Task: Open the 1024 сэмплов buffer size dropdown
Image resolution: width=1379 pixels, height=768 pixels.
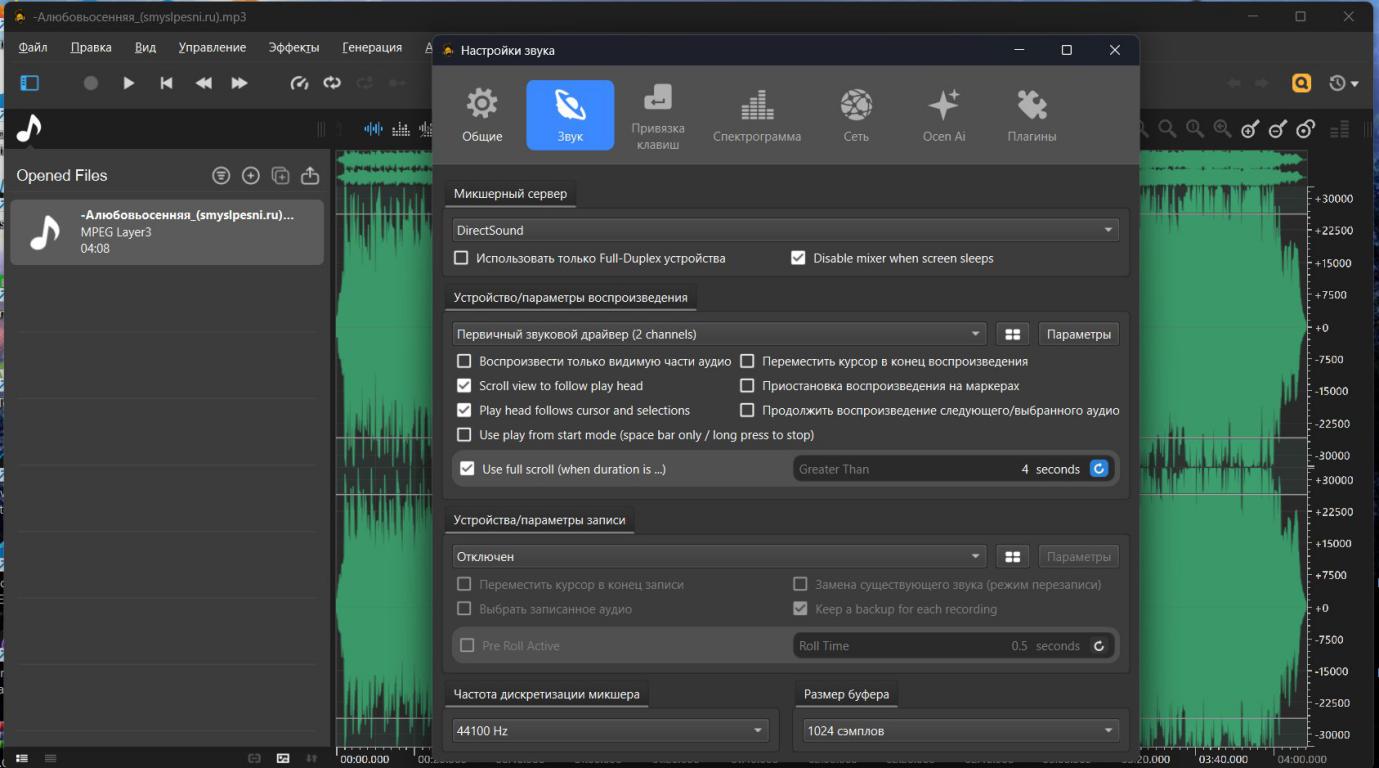Action: pyautogui.click(x=960, y=731)
